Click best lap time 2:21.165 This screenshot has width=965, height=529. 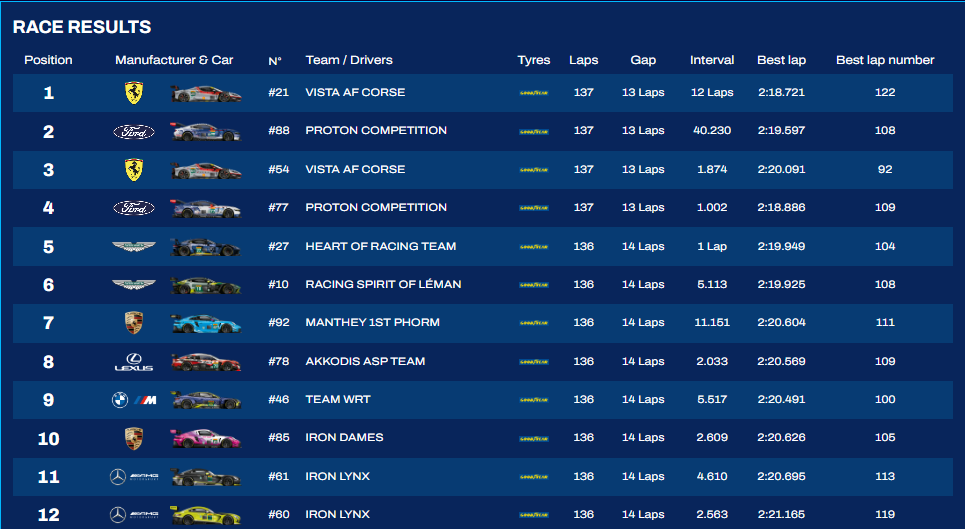(x=782, y=514)
